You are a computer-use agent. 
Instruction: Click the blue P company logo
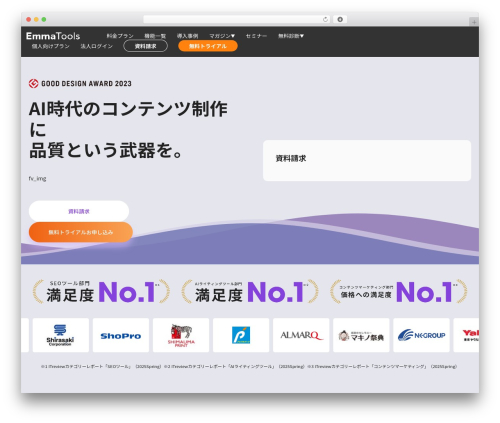pyautogui.click(x=241, y=335)
